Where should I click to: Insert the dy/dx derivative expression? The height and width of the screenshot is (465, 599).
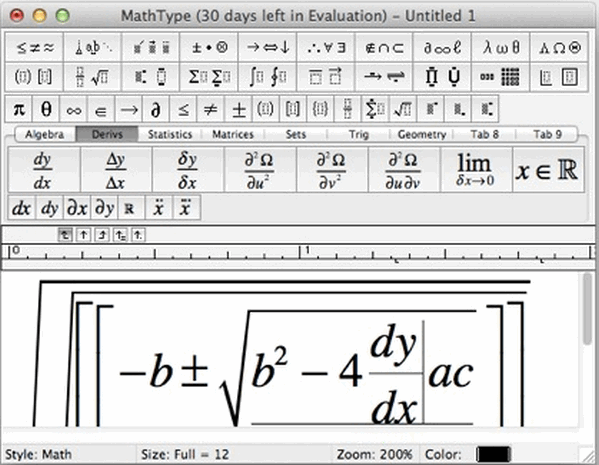pyautogui.click(x=44, y=170)
